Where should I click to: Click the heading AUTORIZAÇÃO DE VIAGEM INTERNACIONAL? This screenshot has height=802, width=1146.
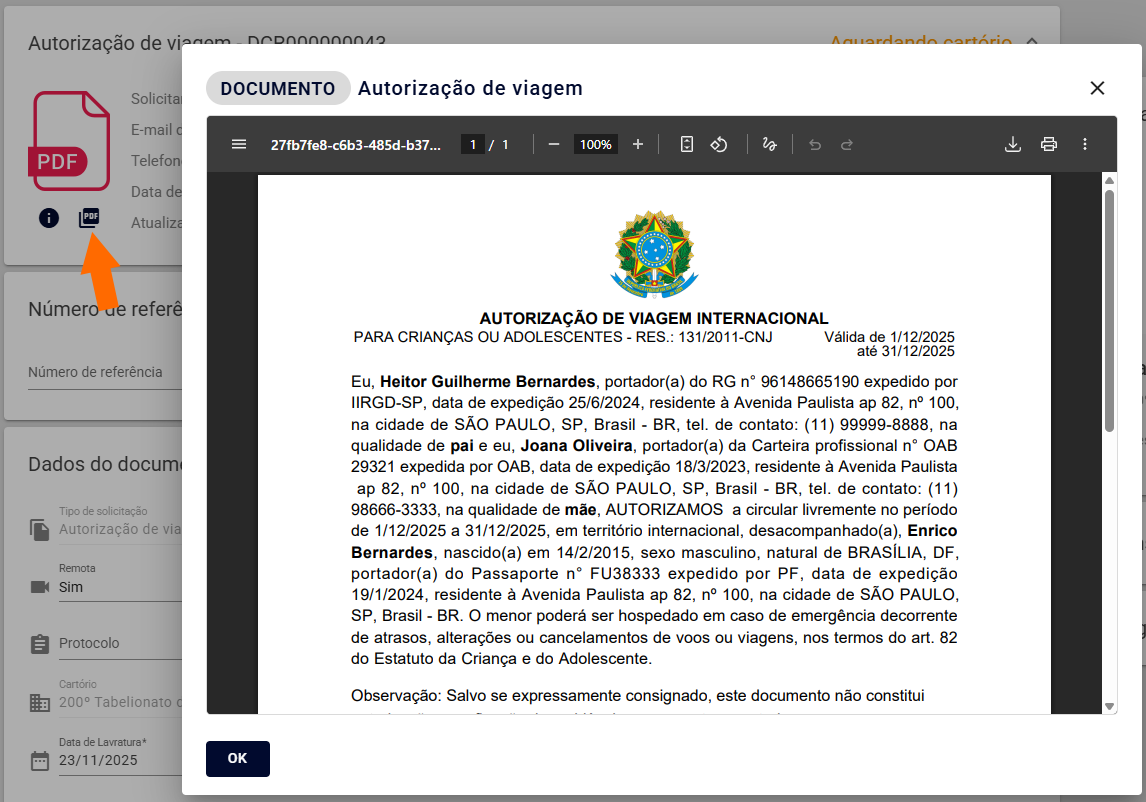point(654,319)
